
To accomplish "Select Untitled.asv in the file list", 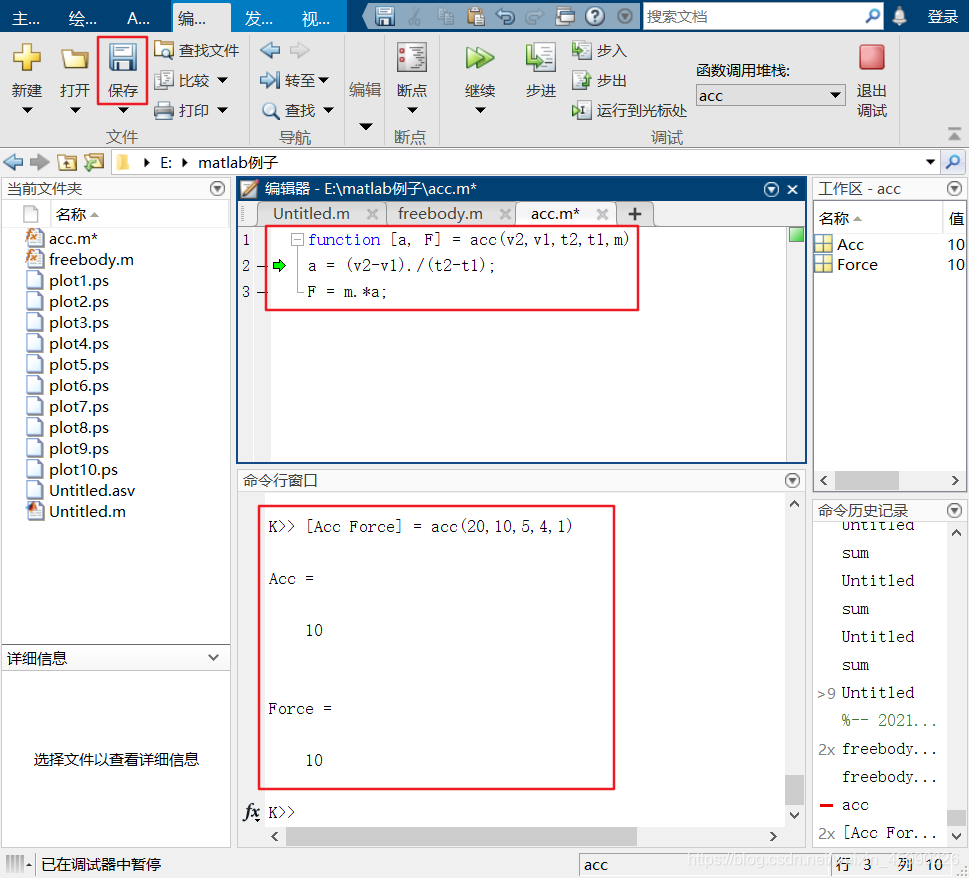I will [x=91, y=491].
